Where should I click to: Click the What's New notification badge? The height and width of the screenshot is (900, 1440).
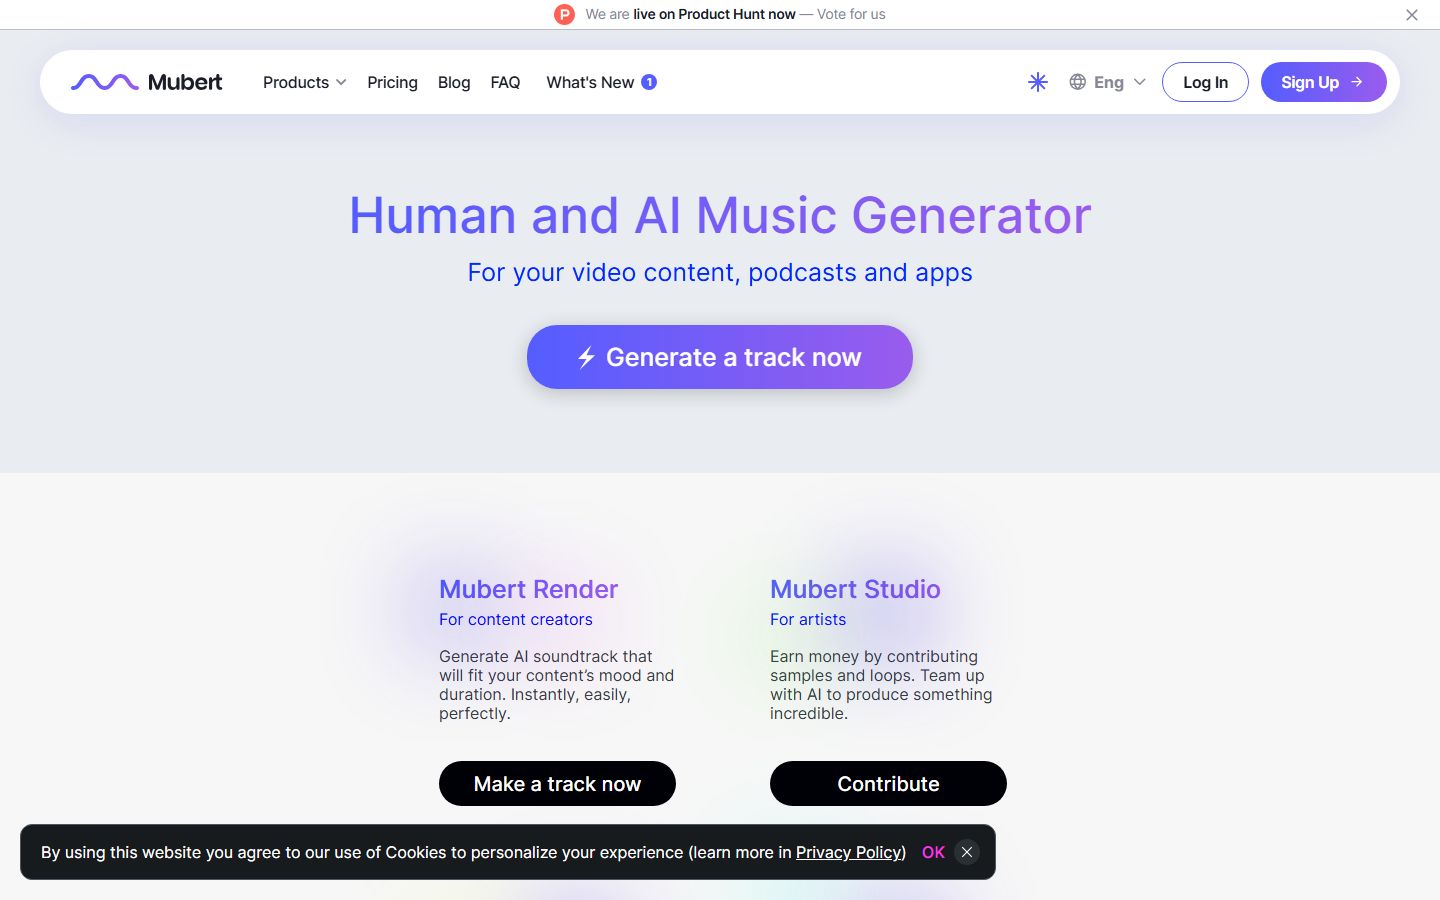coord(649,82)
